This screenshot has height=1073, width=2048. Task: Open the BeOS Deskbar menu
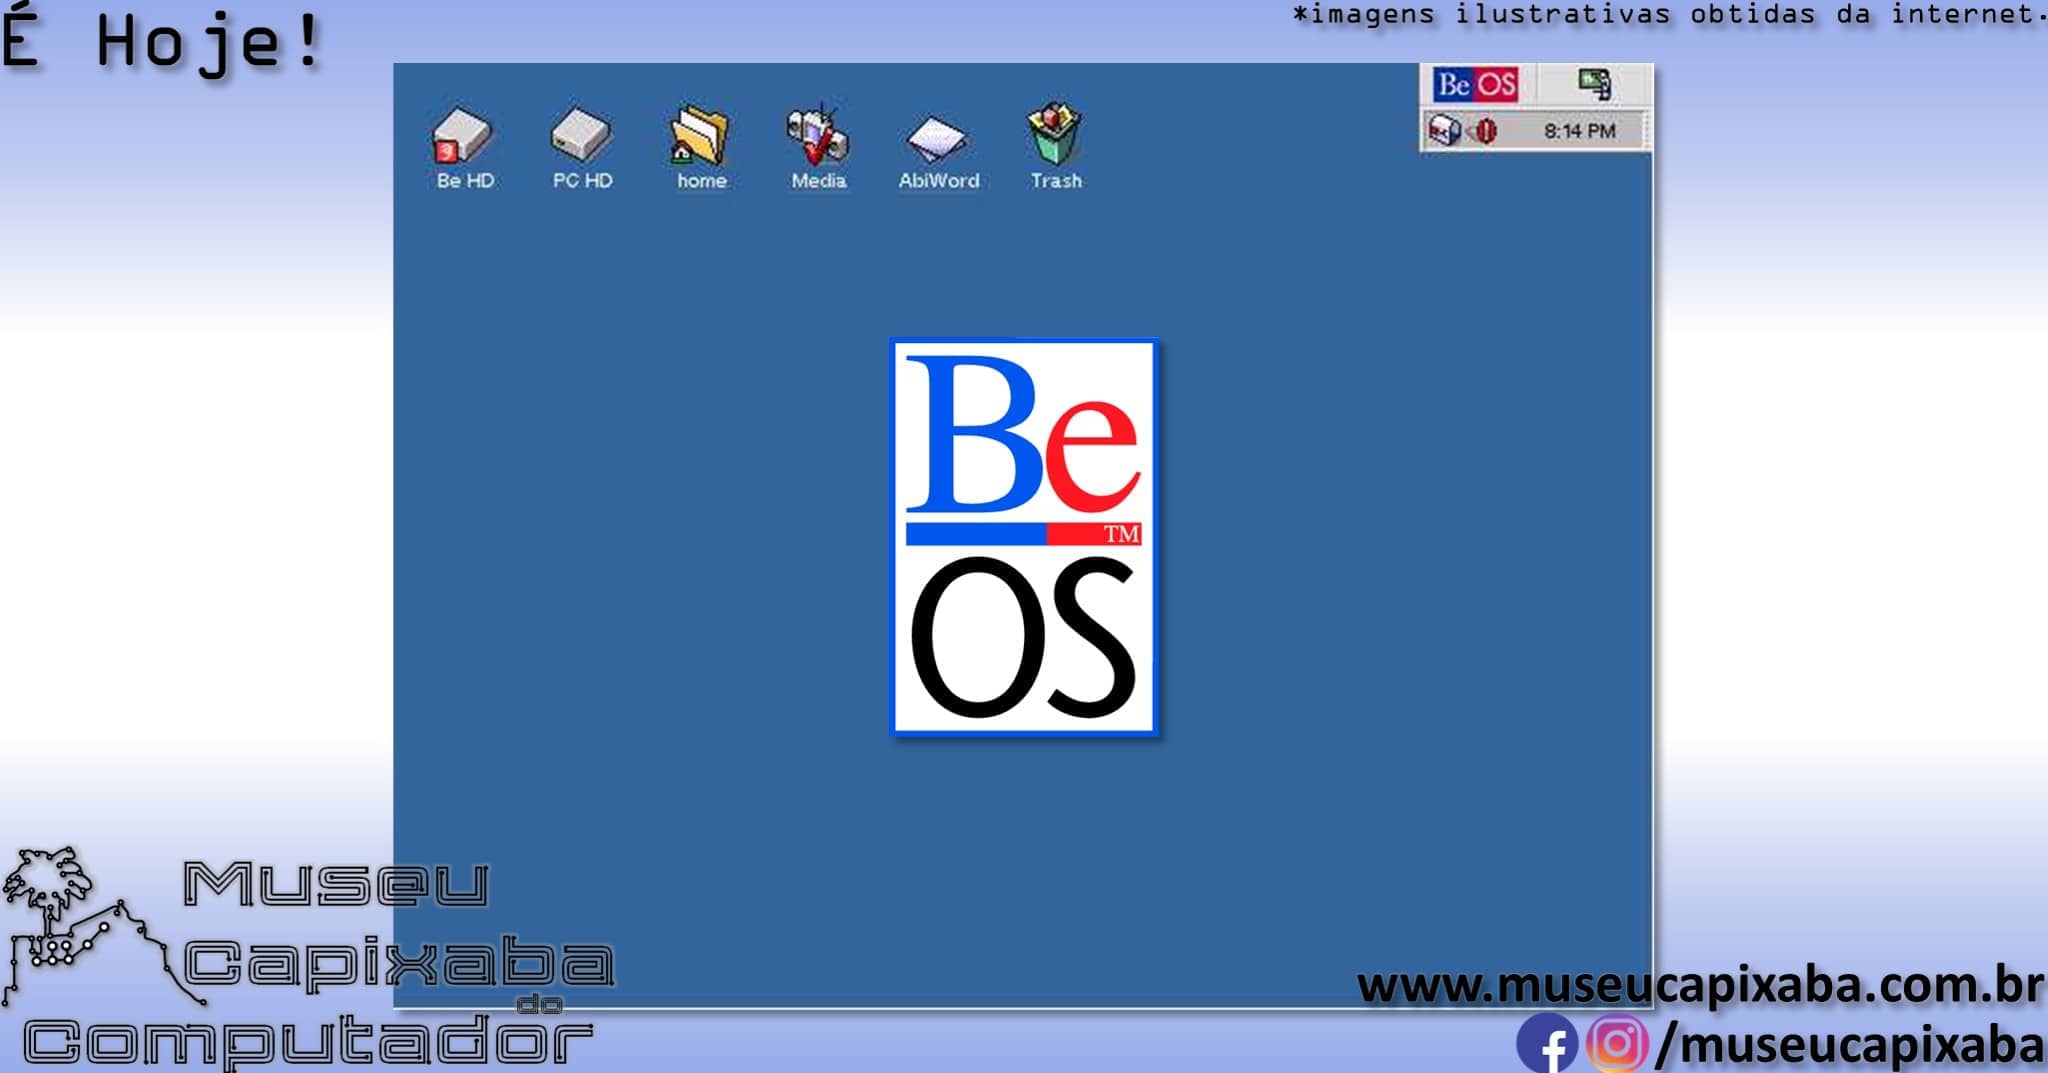(1475, 83)
